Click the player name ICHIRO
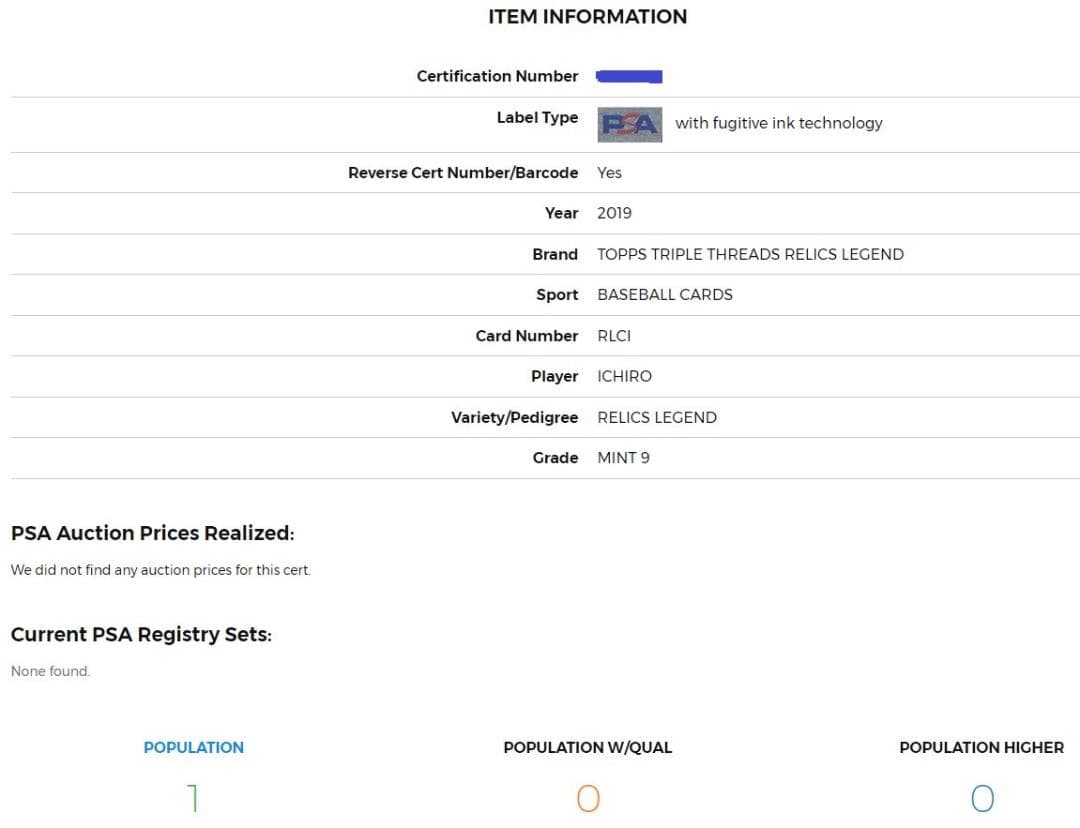1080x828 pixels. click(x=624, y=376)
